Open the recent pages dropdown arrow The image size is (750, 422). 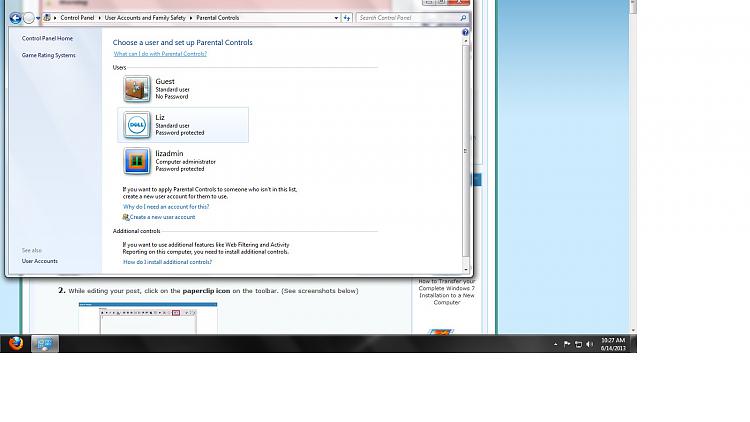38,18
